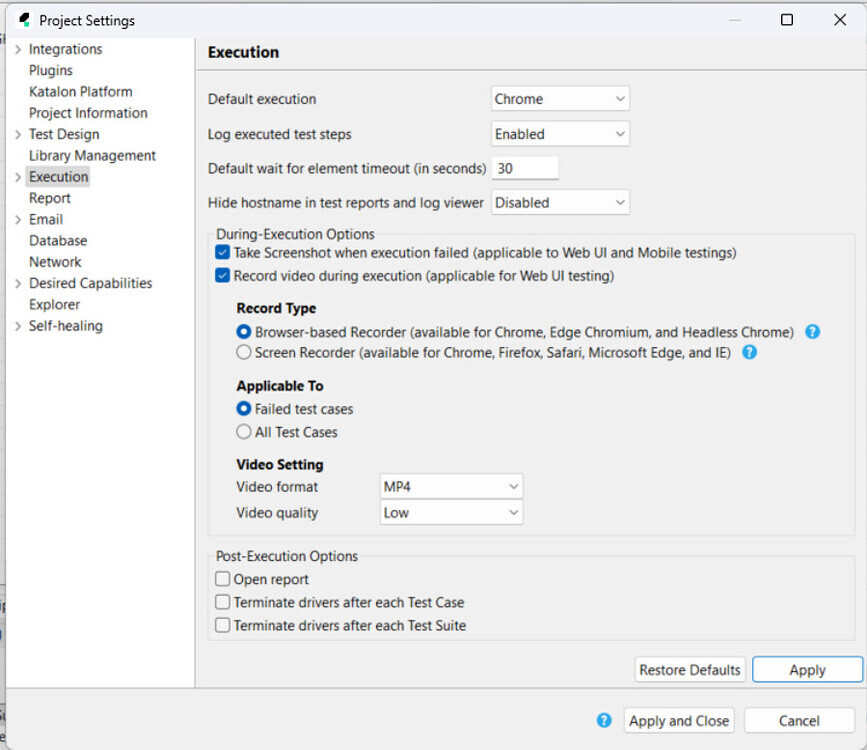The height and width of the screenshot is (750, 867).
Task: Open Video quality dropdown
Action: 452,513
